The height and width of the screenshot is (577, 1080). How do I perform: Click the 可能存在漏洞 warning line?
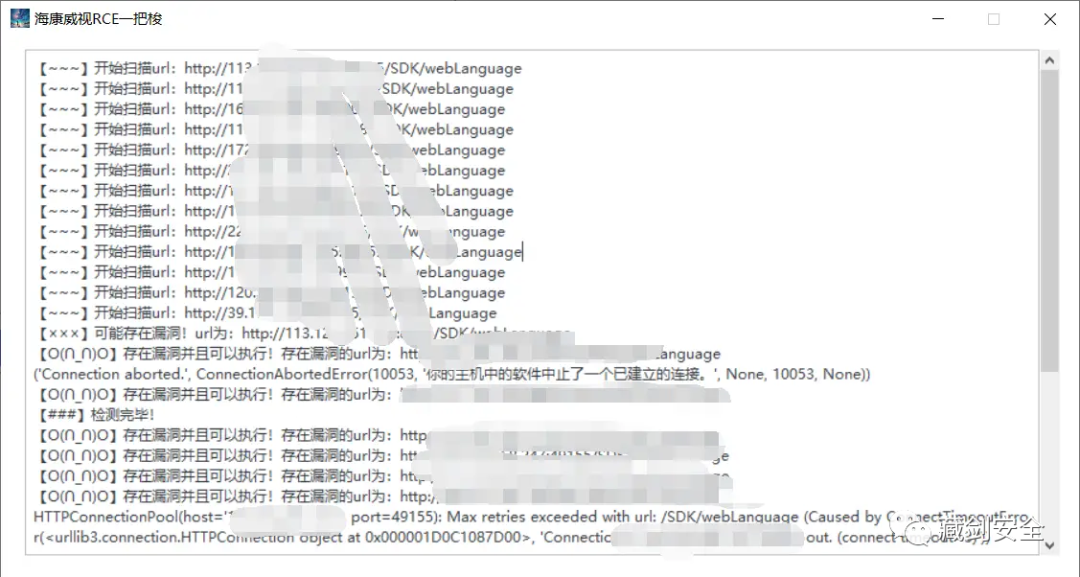click(303, 334)
